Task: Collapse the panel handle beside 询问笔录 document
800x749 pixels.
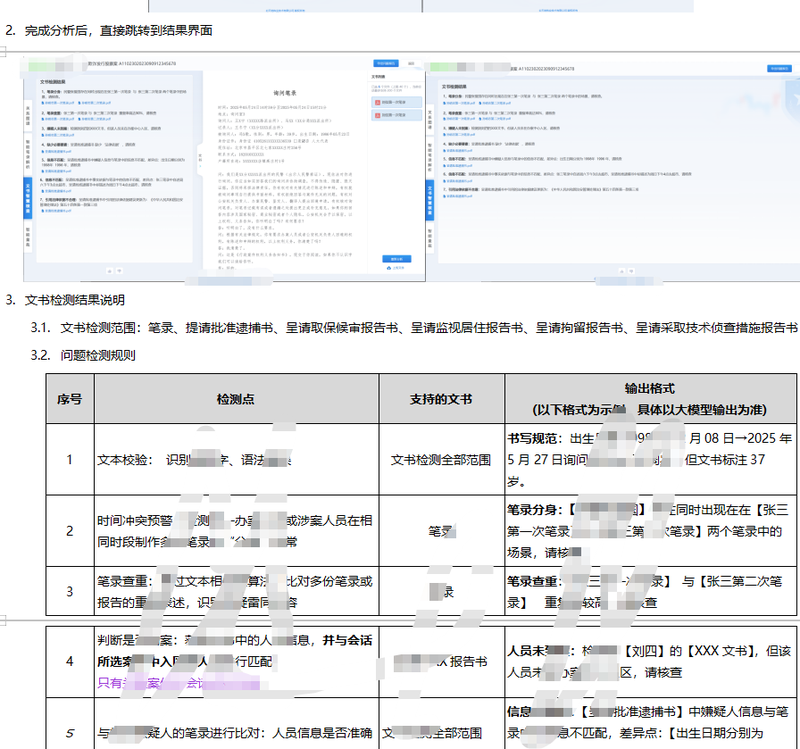Action: 199,158
